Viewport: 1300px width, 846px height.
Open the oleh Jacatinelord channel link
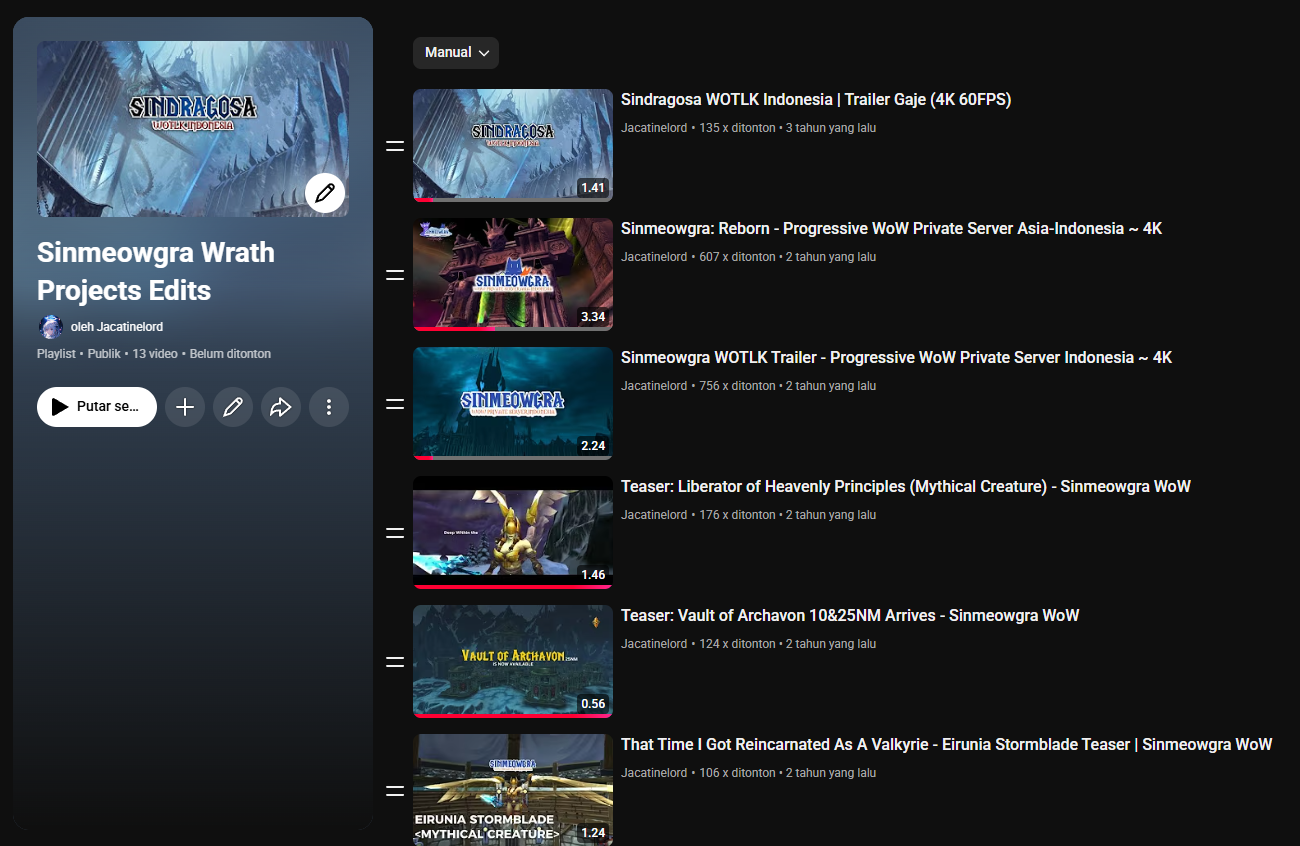[117, 327]
